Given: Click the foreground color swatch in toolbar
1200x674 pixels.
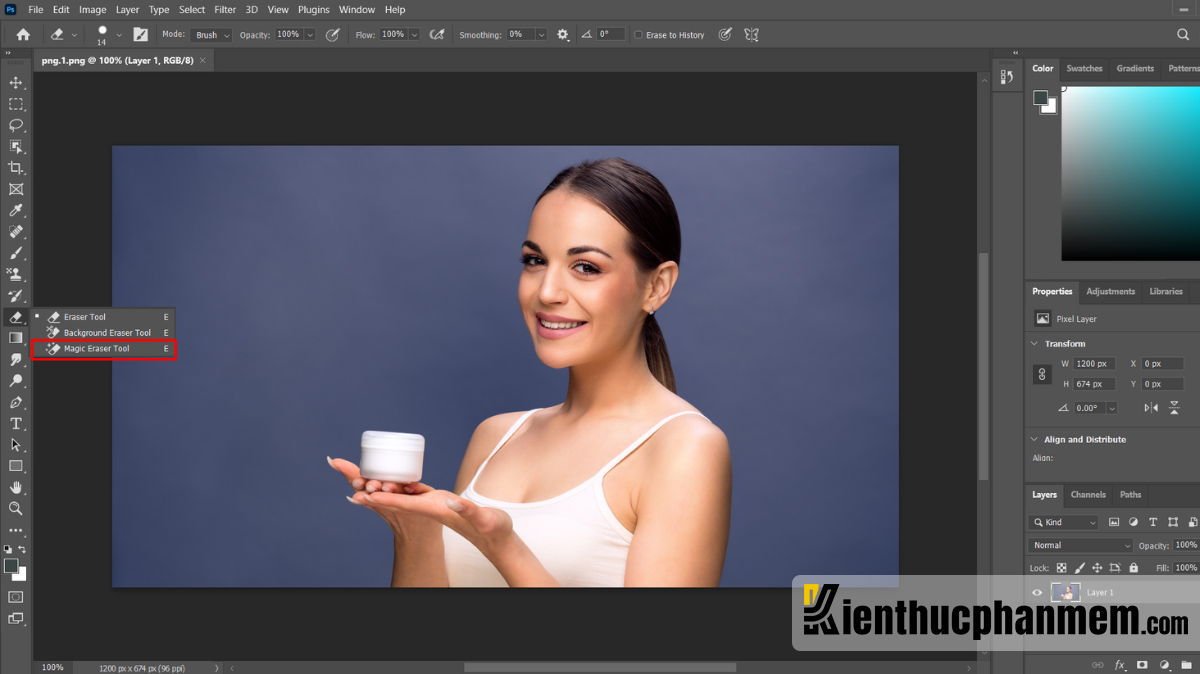Looking at the screenshot, I should click(x=11, y=566).
